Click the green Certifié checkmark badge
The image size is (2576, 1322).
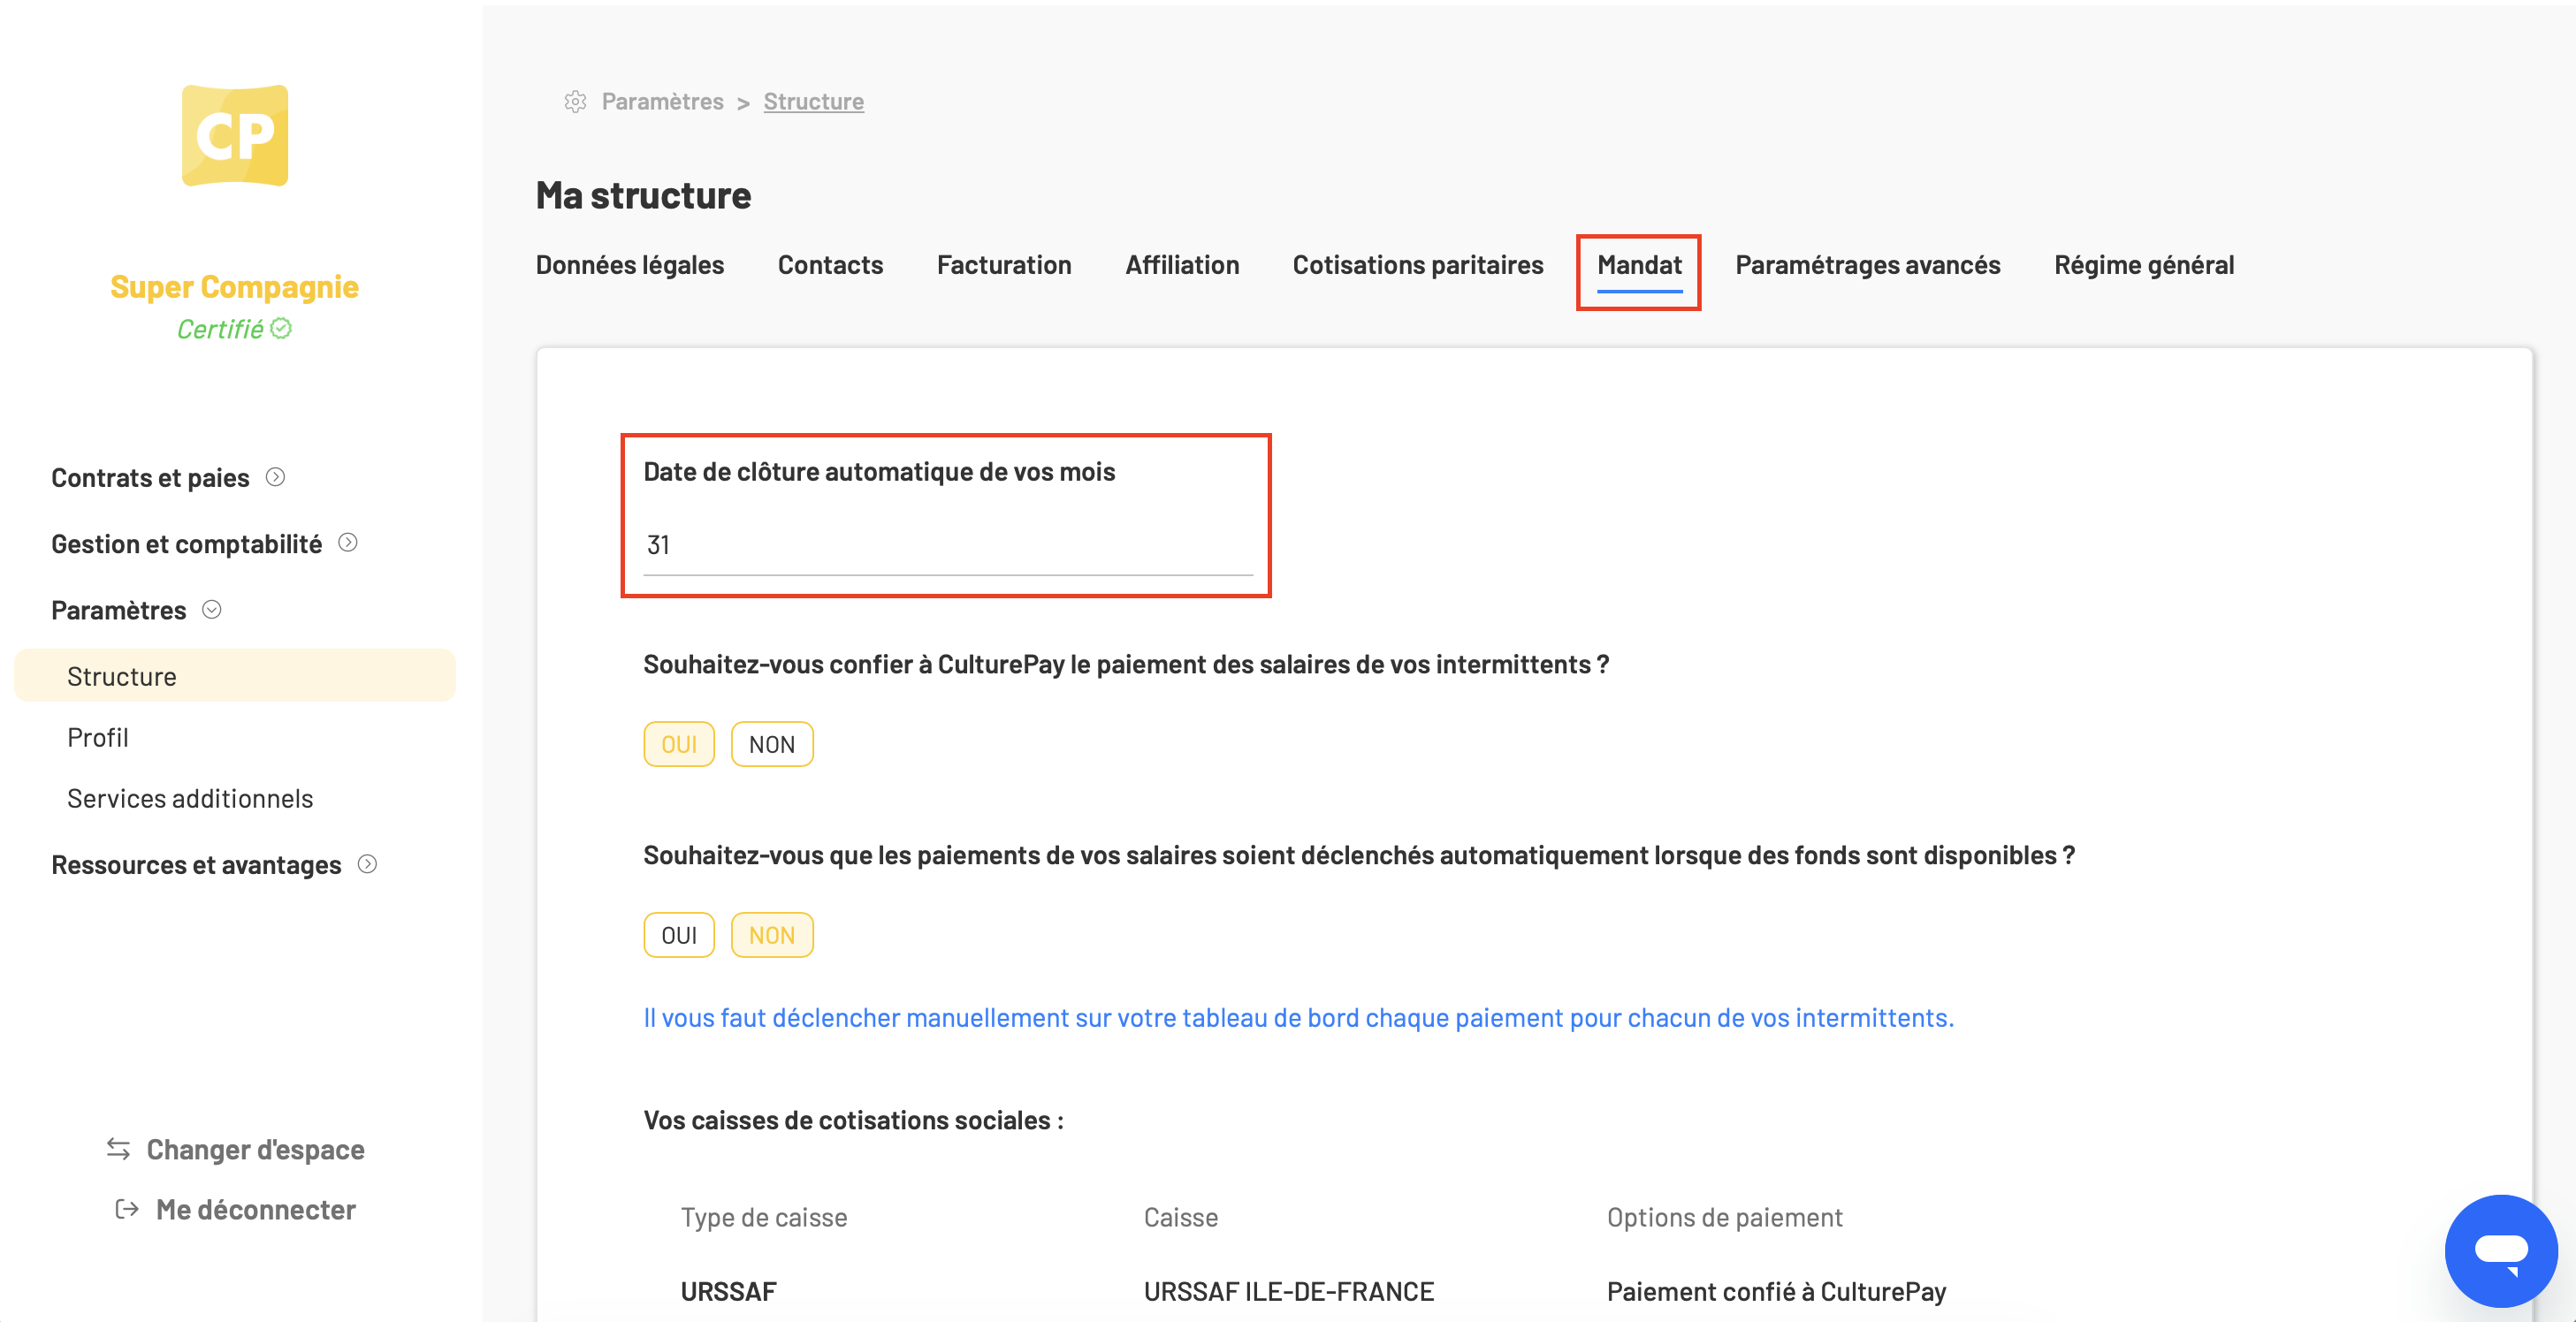coord(282,328)
